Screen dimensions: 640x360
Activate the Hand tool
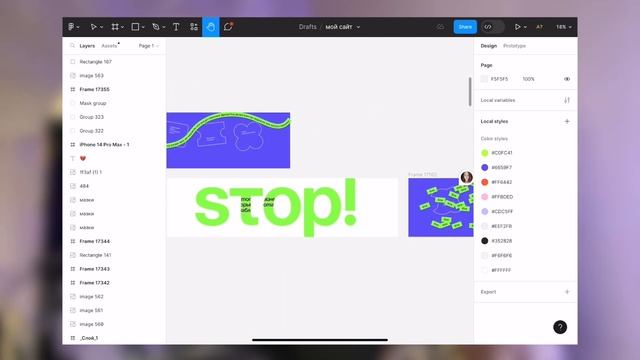click(211, 27)
